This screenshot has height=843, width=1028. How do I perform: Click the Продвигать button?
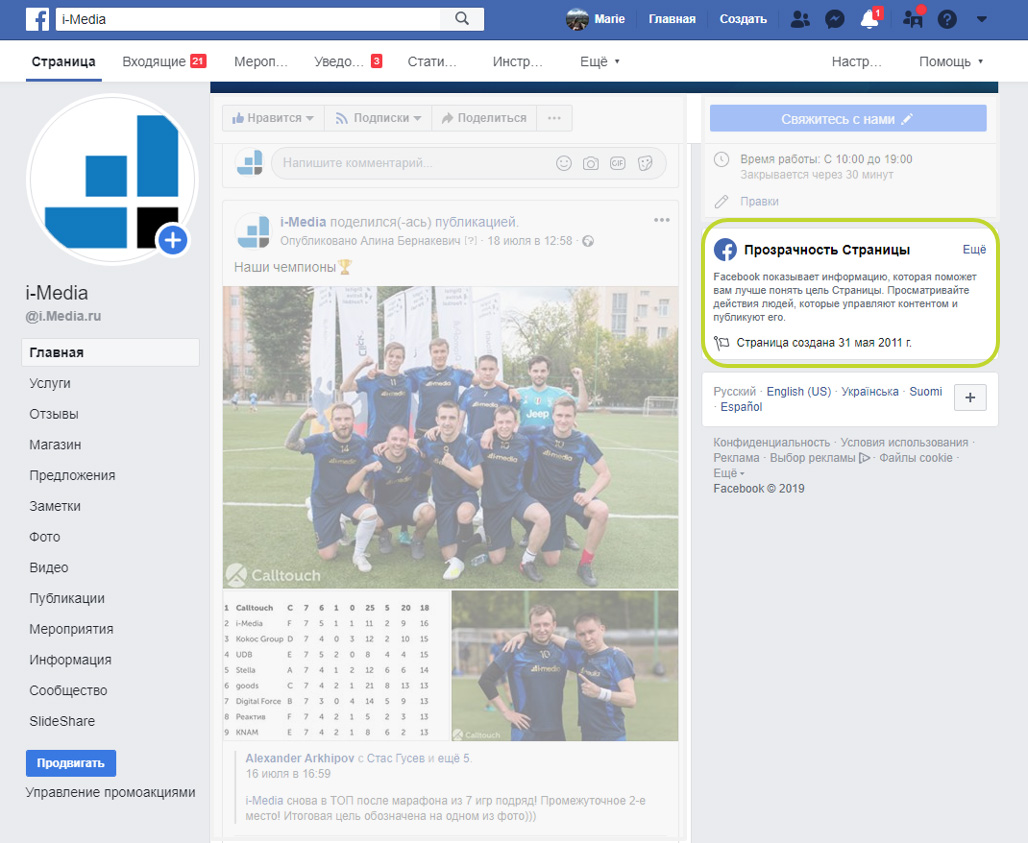(x=71, y=763)
